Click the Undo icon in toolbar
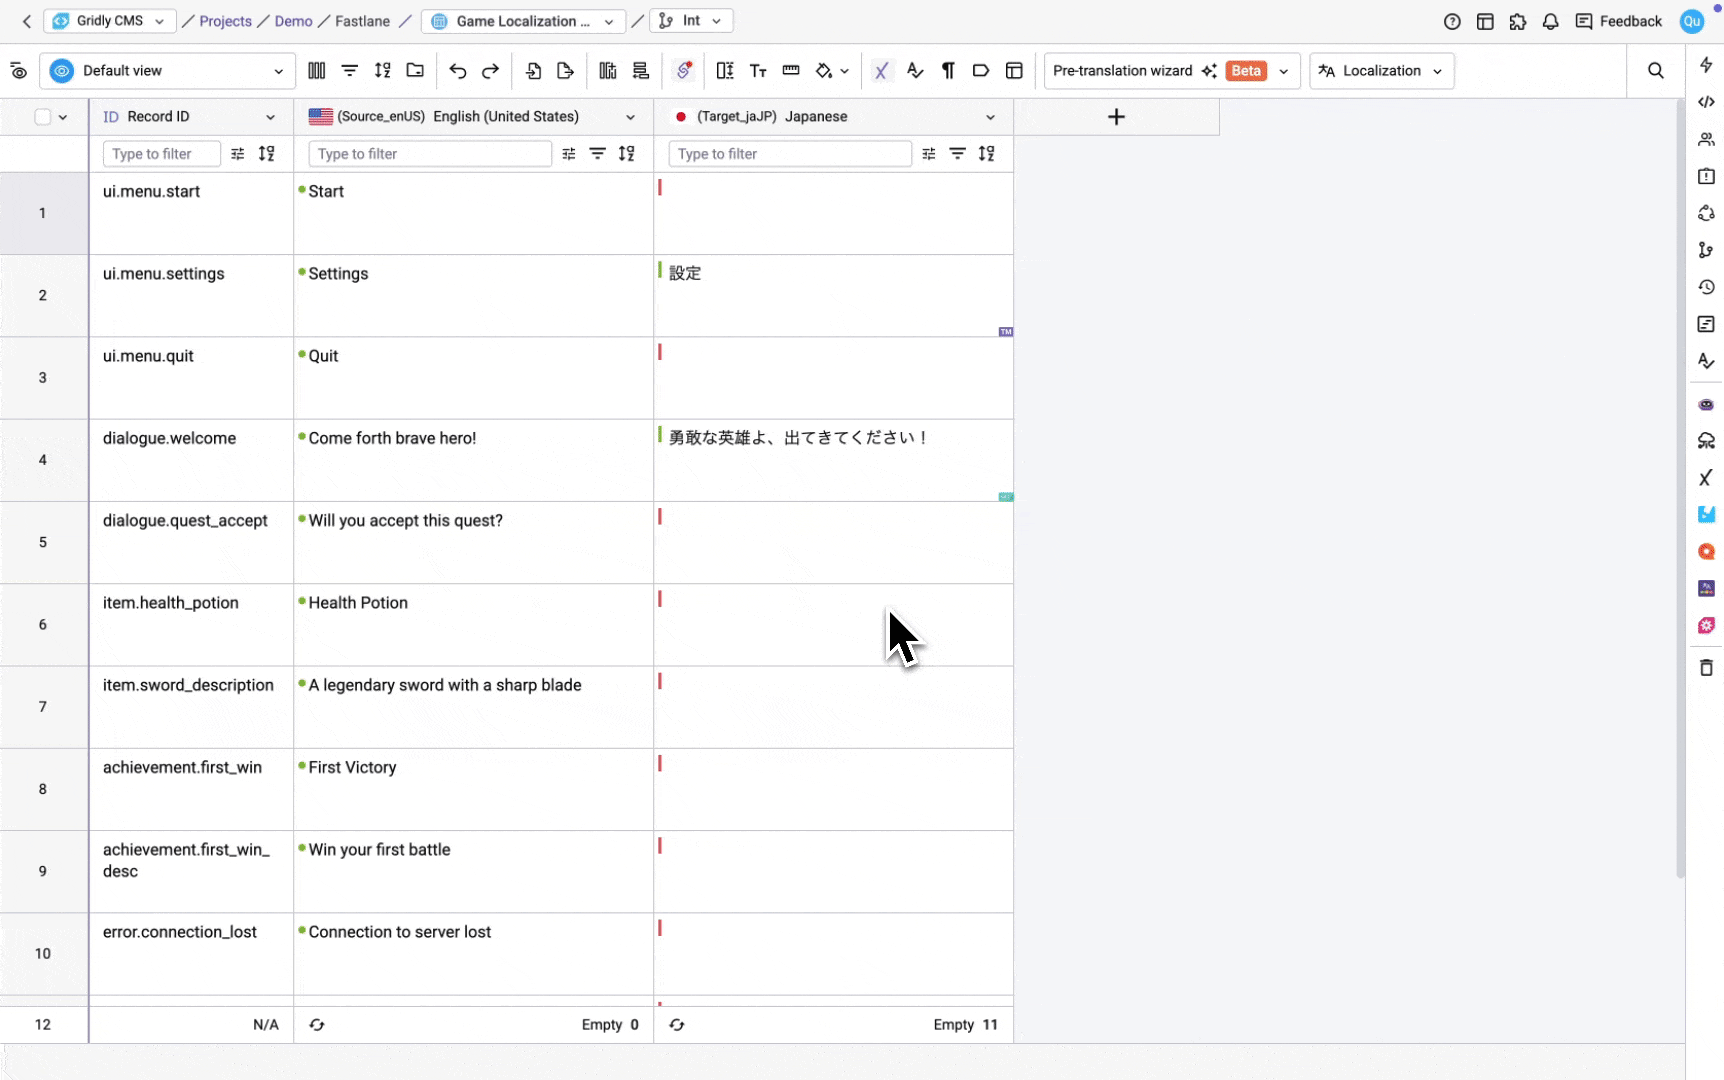Screen dimensions: 1724x1080 457,71
